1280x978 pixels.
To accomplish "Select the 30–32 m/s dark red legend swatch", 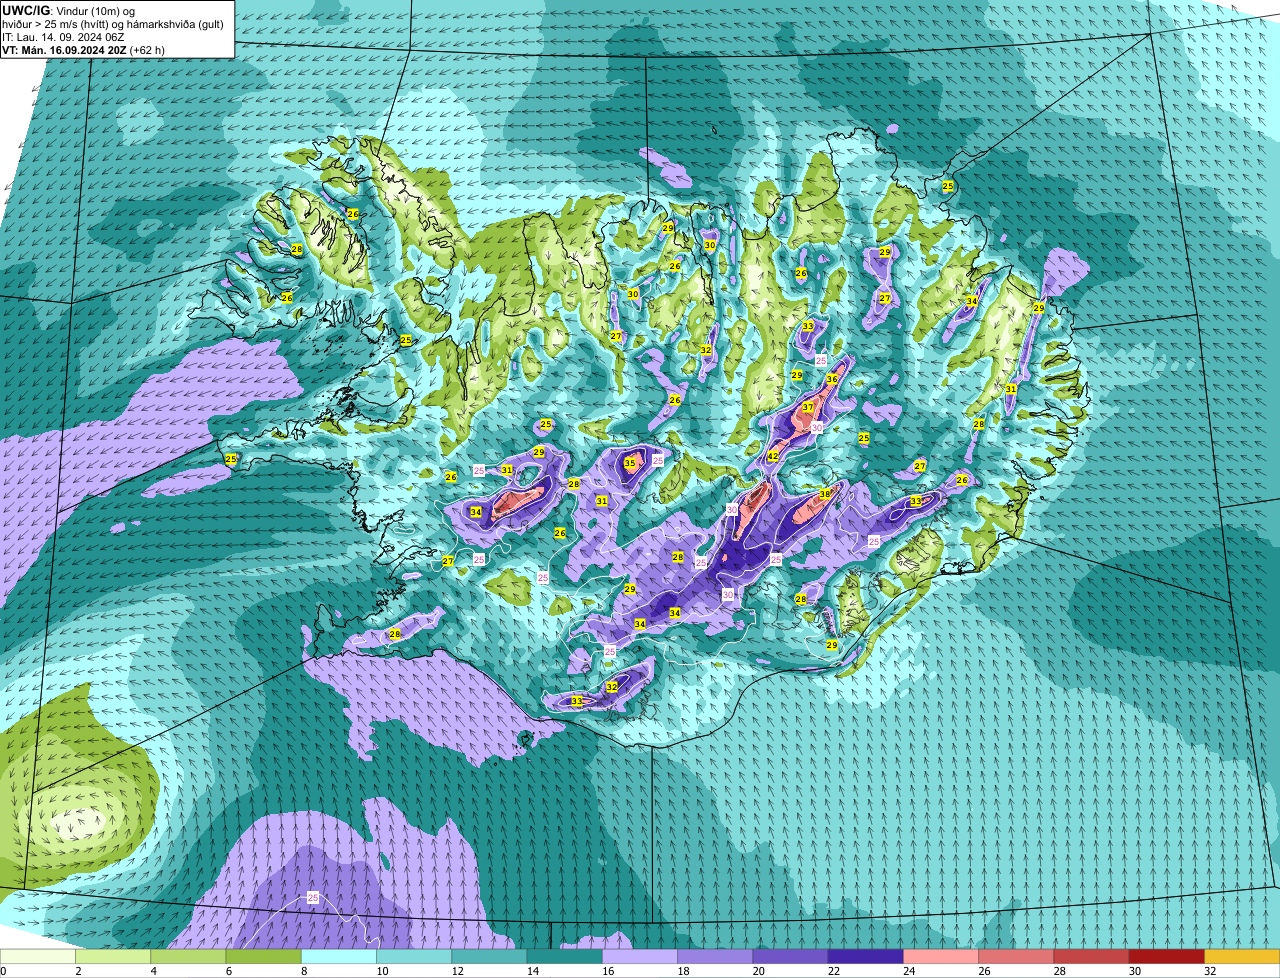I will click(x=1167, y=957).
